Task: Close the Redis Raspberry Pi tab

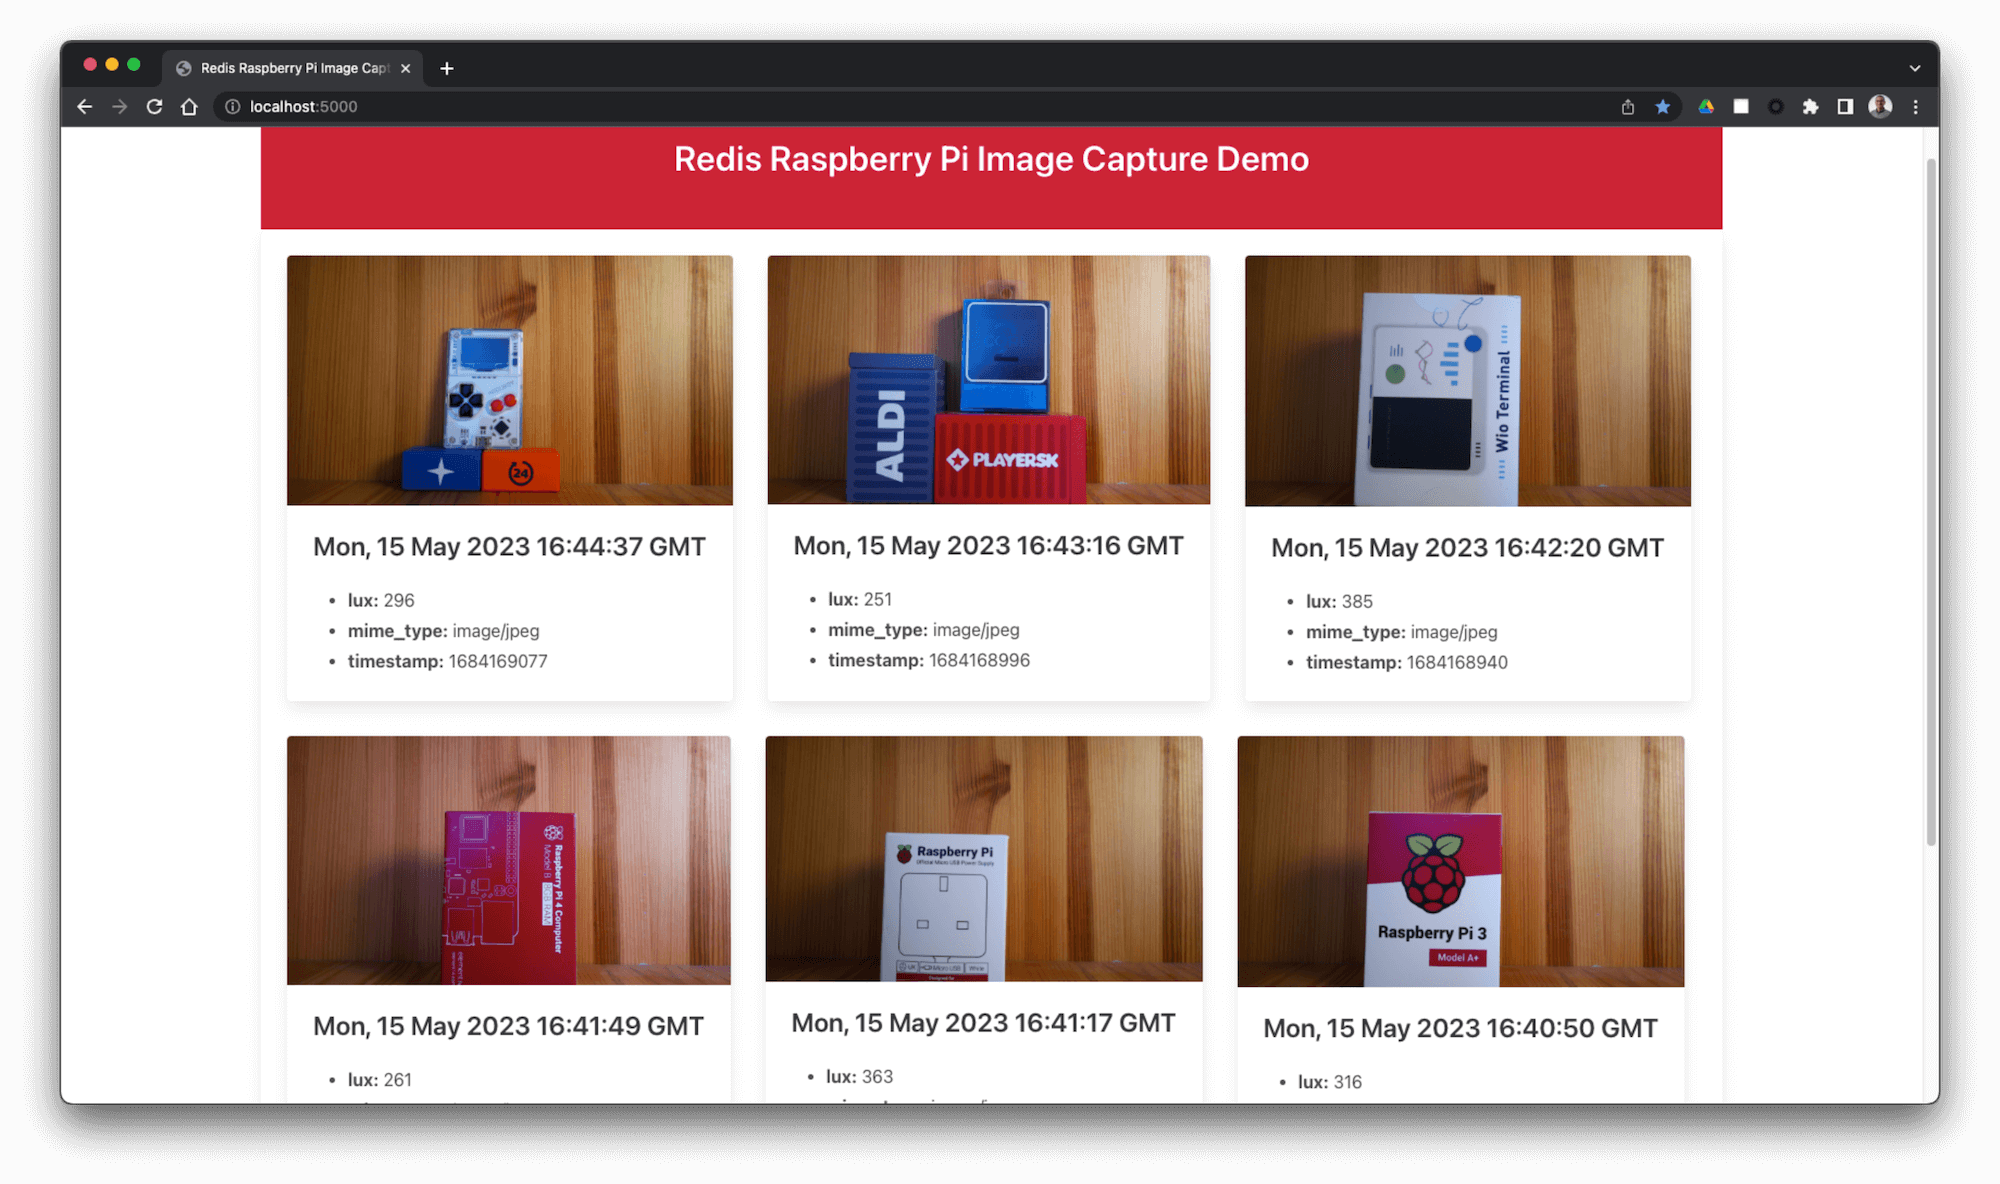Action: (405, 68)
